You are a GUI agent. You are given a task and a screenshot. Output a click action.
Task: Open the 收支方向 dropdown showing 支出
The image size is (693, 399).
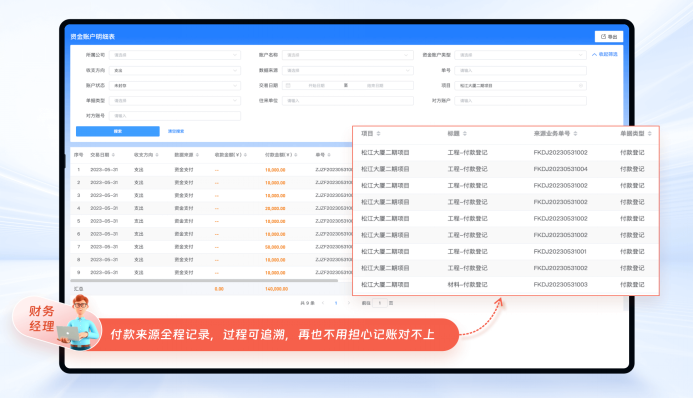175,70
